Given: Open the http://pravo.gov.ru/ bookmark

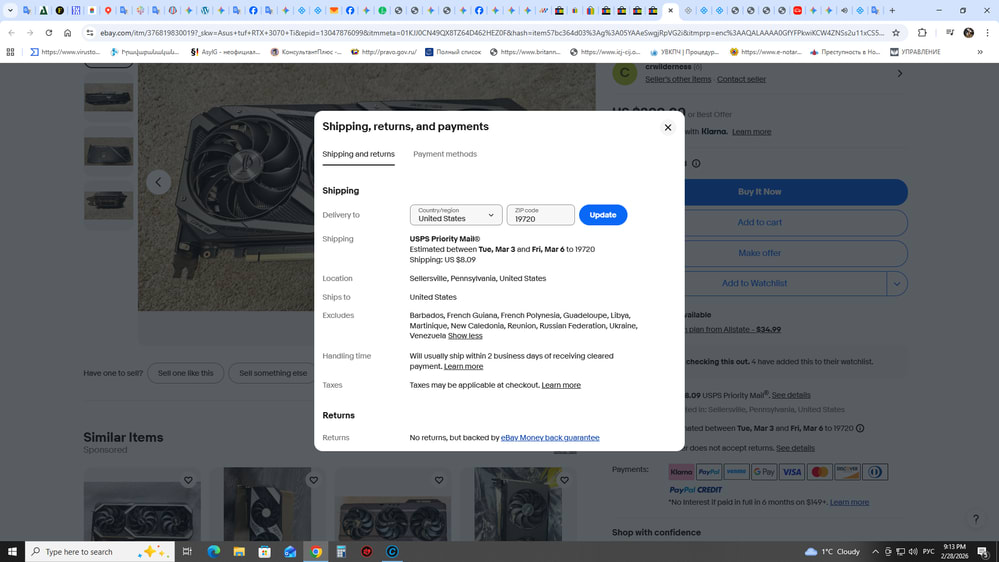Looking at the screenshot, I should pyautogui.click(x=384, y=52).
